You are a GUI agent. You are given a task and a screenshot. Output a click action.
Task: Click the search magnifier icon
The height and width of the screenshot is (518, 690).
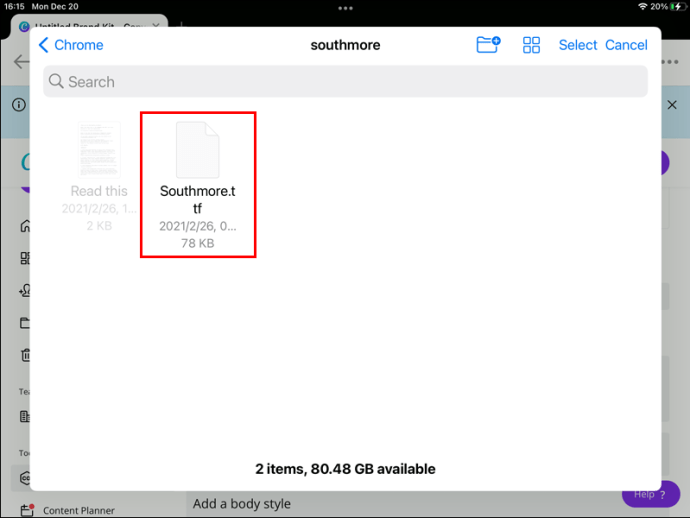point(56,81)
